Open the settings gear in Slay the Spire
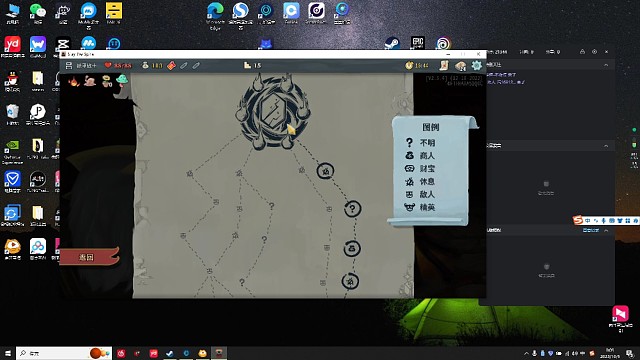 tap(476, 65)
